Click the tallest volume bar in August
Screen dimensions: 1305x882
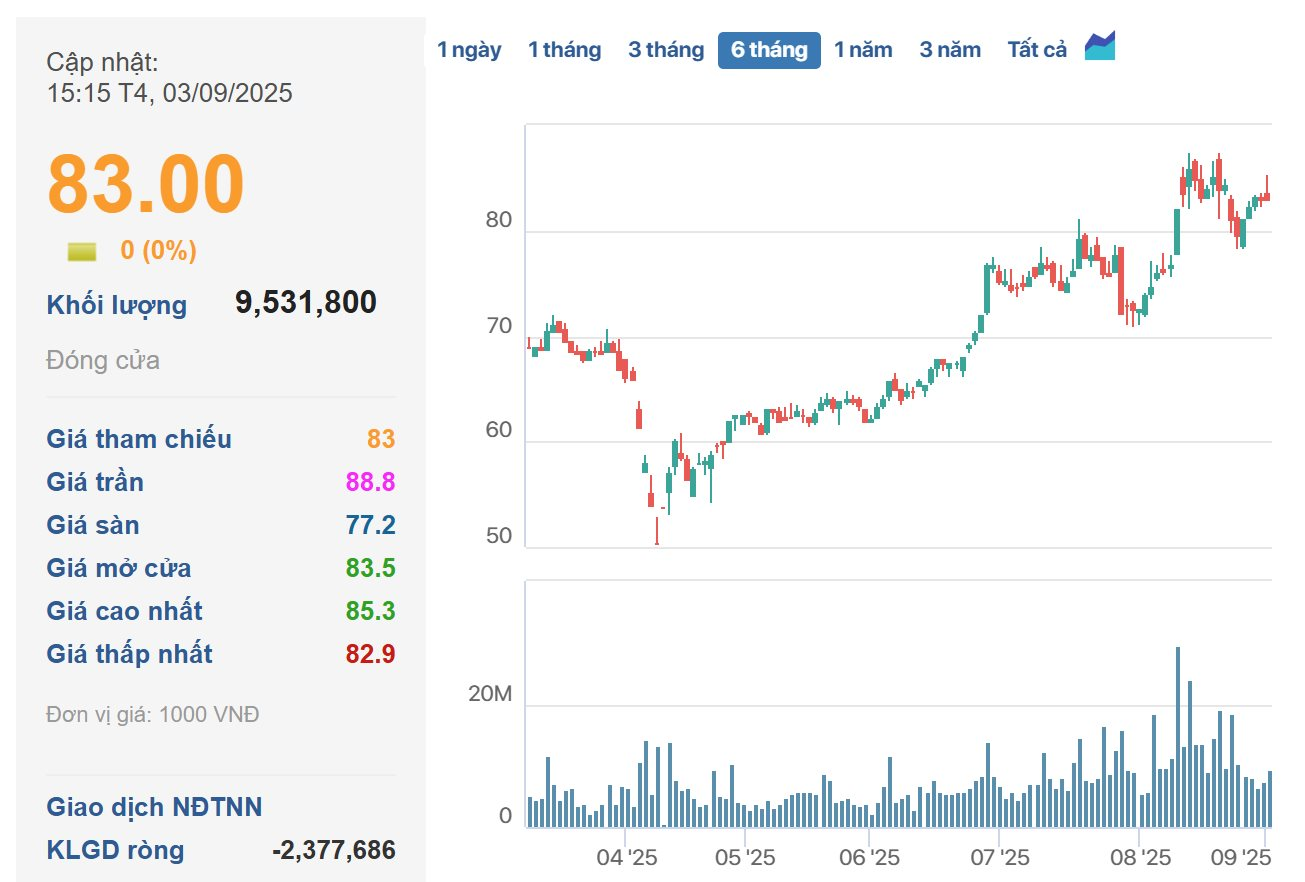pos(1178,738)
